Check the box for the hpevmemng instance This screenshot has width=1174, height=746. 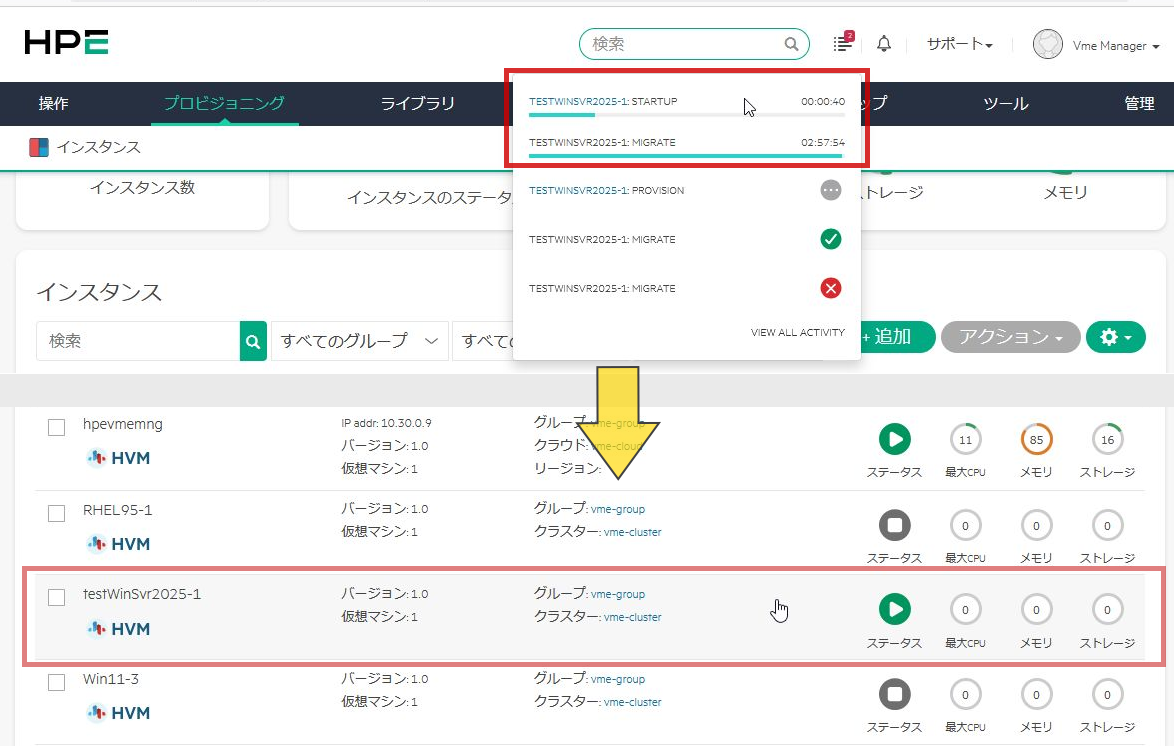coord(57,428)
